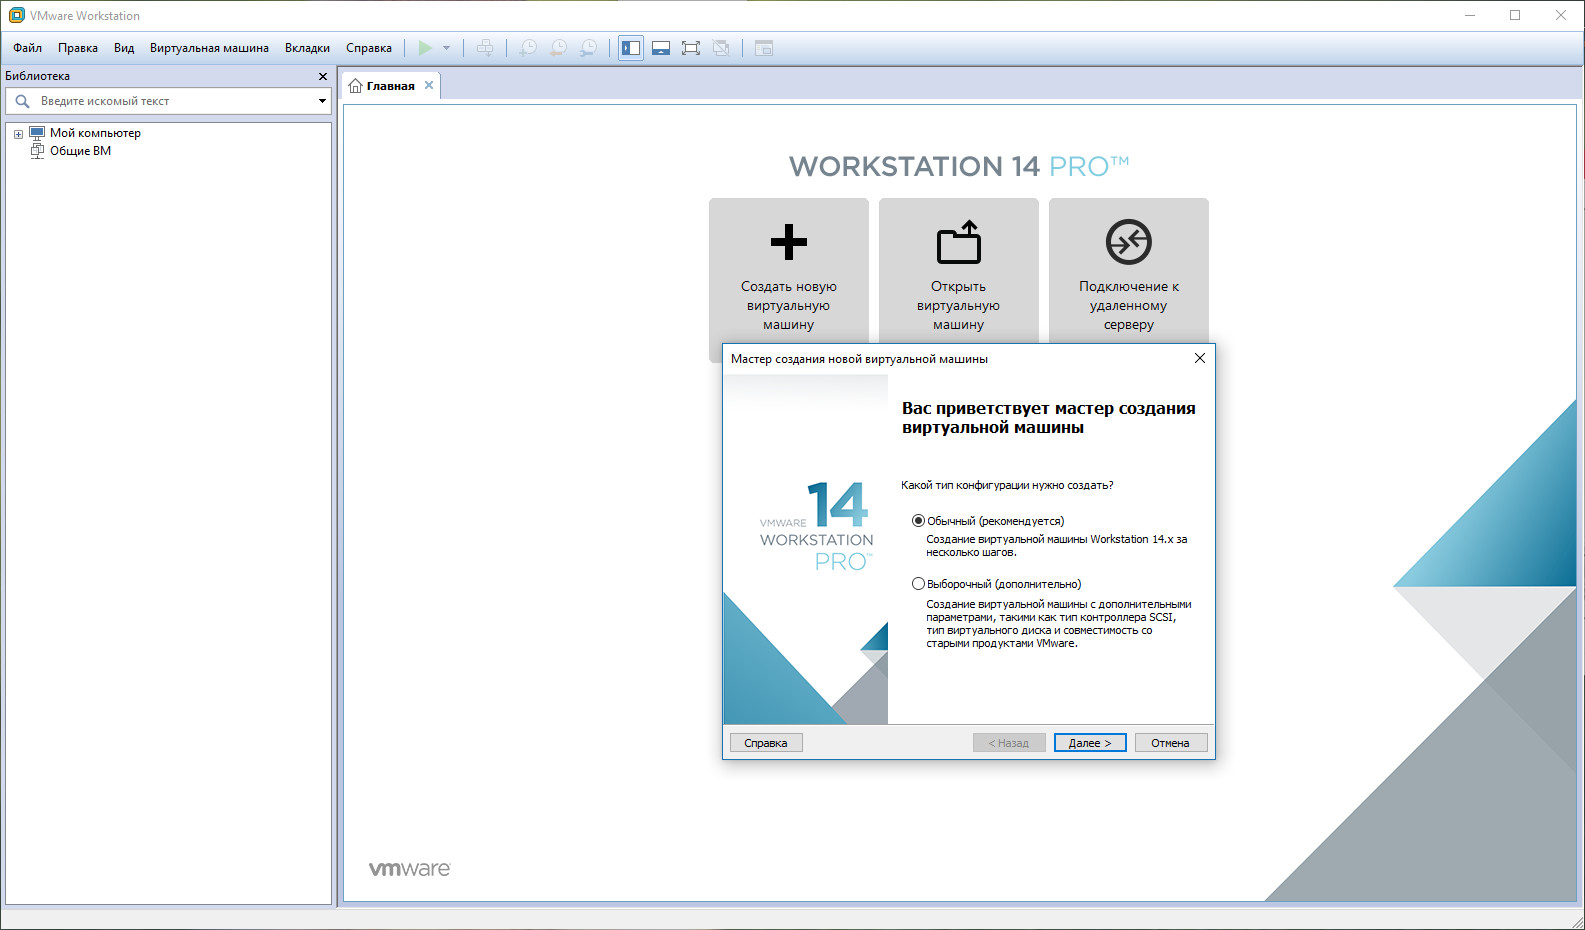Select the Выборочный (дополнительно) radio option

click(918, 584)
